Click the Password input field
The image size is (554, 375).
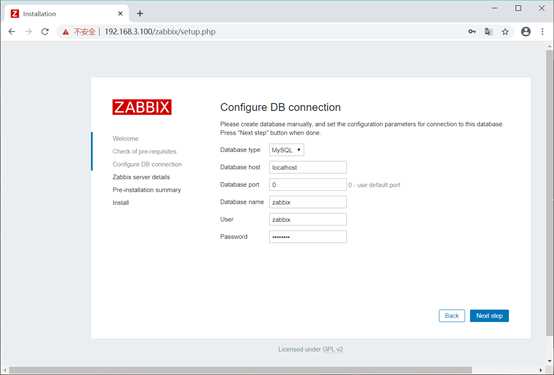(308, 237)
